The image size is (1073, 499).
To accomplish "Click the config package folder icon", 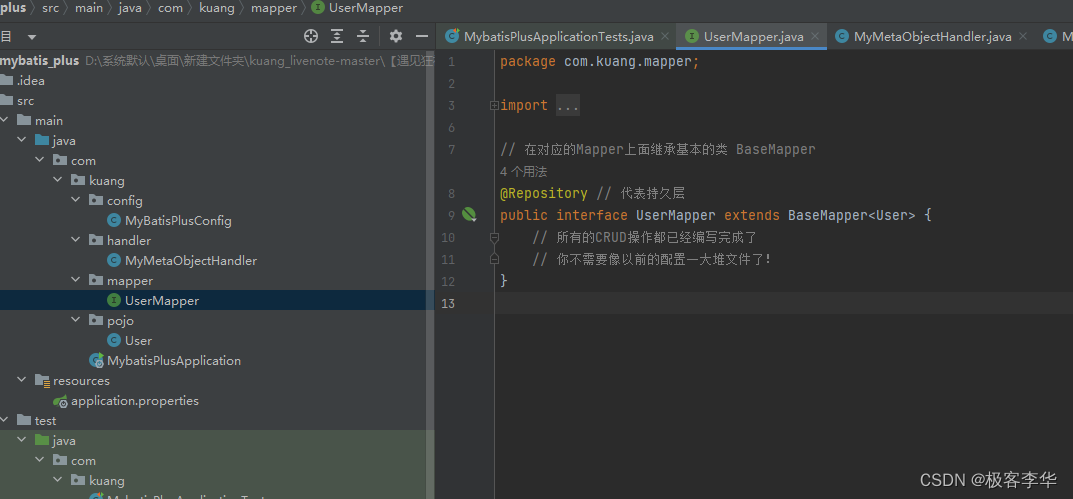I will click(x=96, y=201).
